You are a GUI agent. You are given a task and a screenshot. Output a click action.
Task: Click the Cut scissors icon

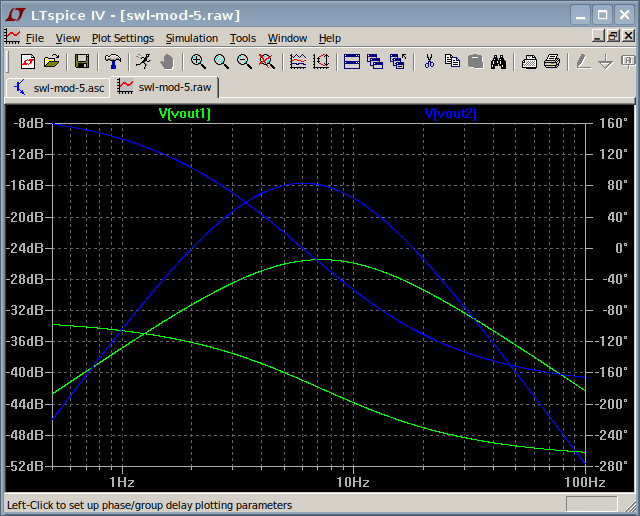429,61
